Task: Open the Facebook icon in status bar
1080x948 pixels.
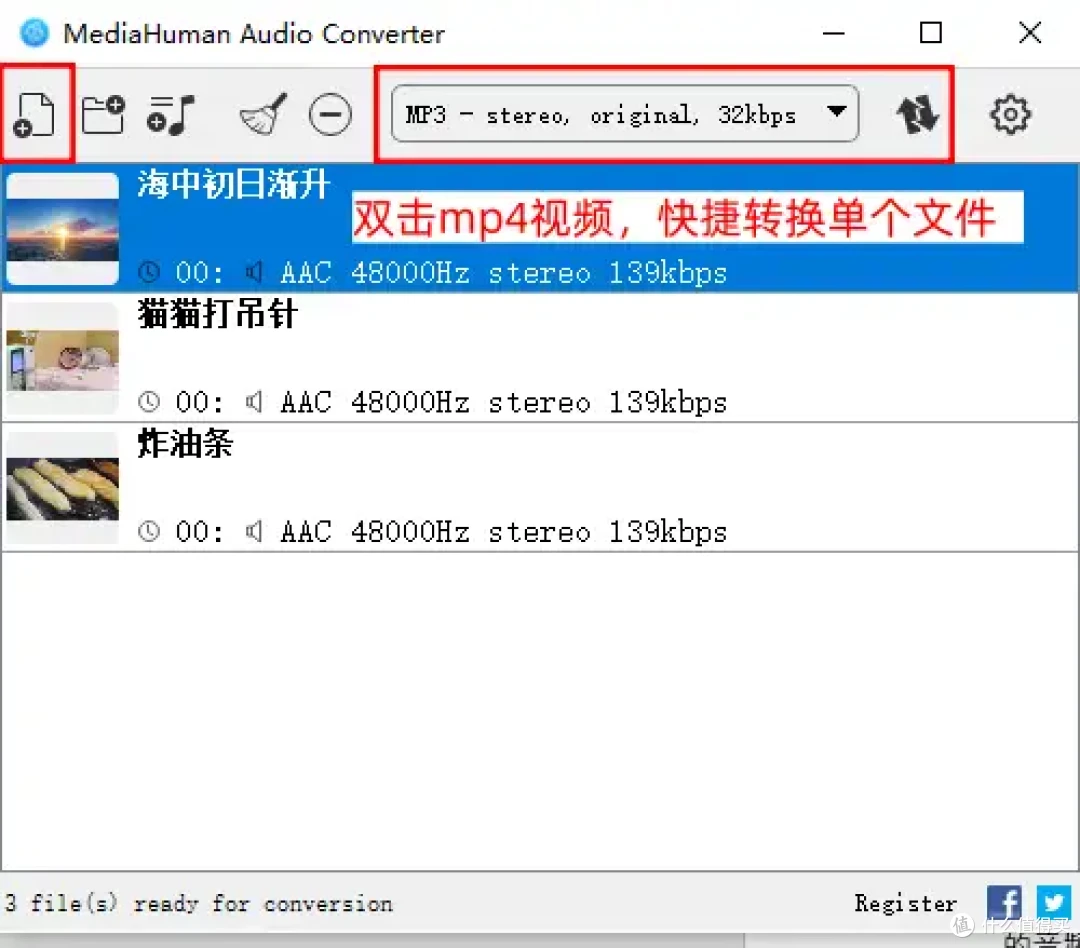Action: [x=1004, y=903]
